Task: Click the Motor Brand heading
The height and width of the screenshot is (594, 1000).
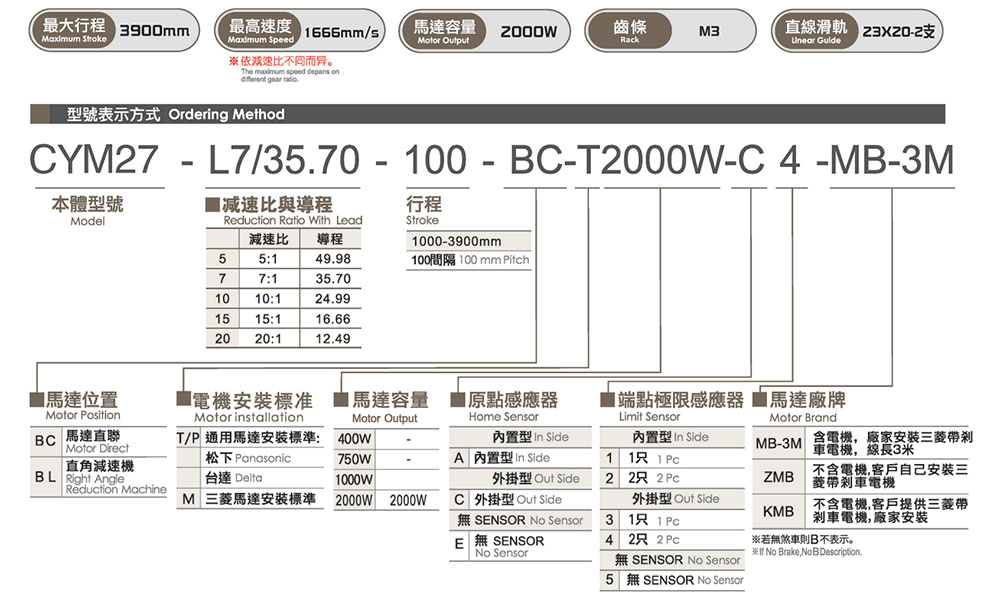Action: click(803, 418)
